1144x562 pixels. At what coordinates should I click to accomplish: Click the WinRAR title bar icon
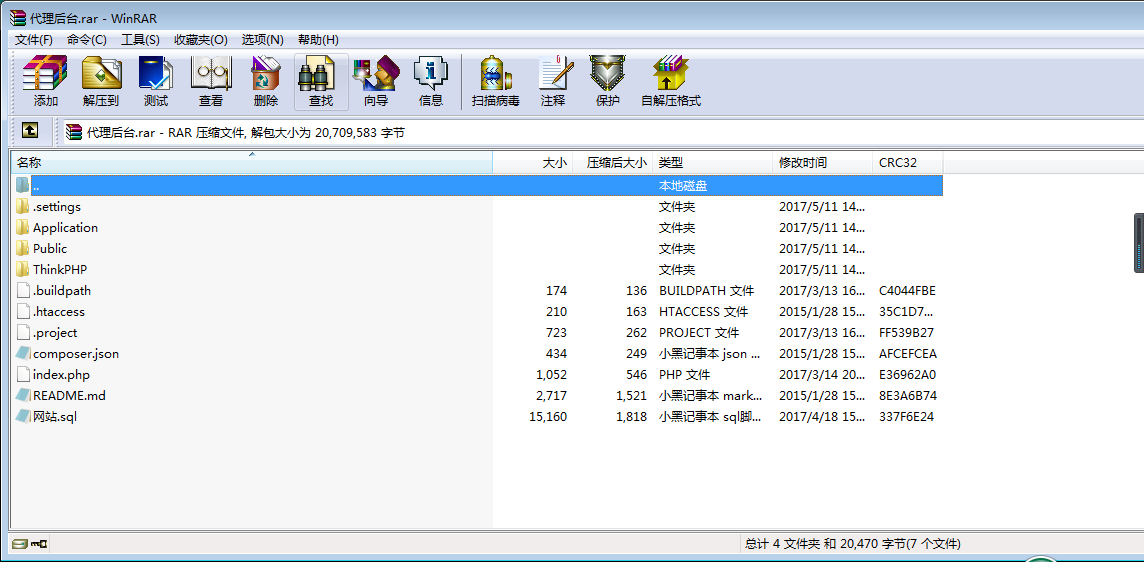(x=18, y=18)
